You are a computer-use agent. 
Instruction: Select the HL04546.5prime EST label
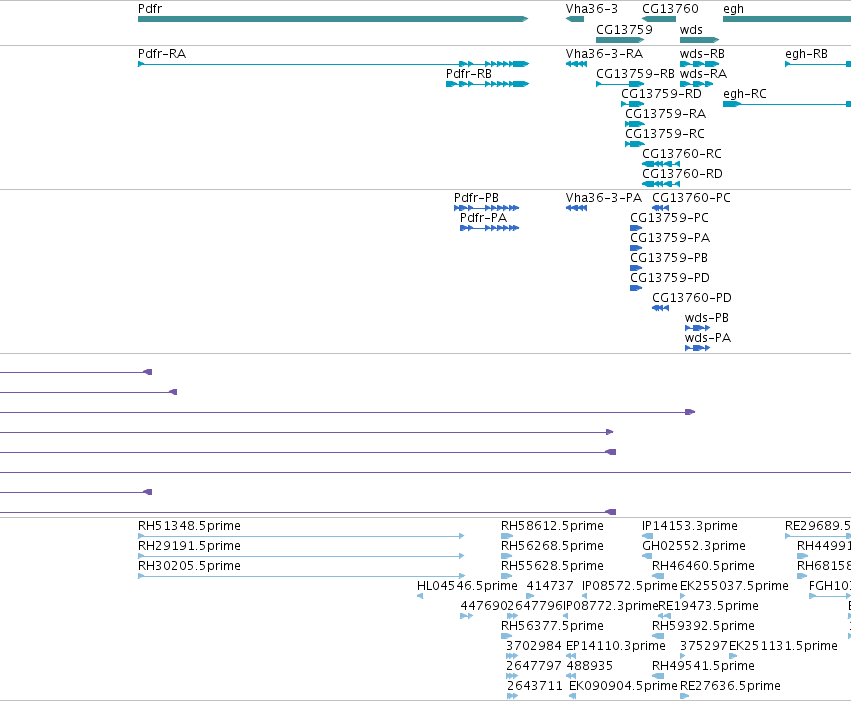tap(467, 587)
